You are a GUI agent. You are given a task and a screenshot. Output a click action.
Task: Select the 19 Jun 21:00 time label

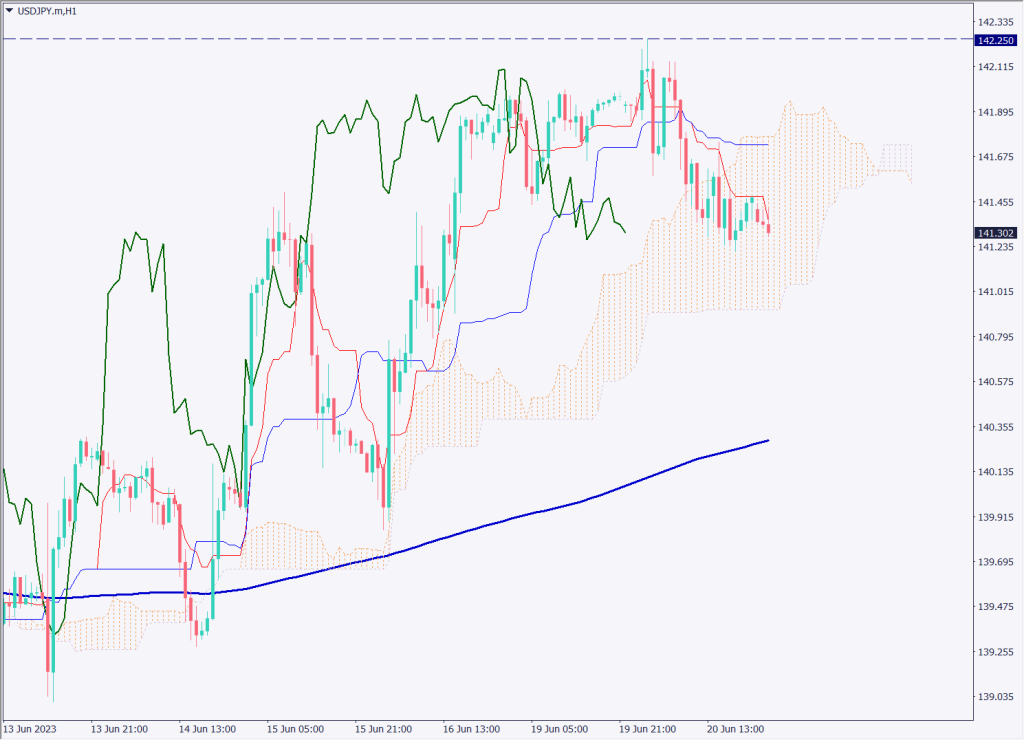pyautogui.click(x=648, y=729)
